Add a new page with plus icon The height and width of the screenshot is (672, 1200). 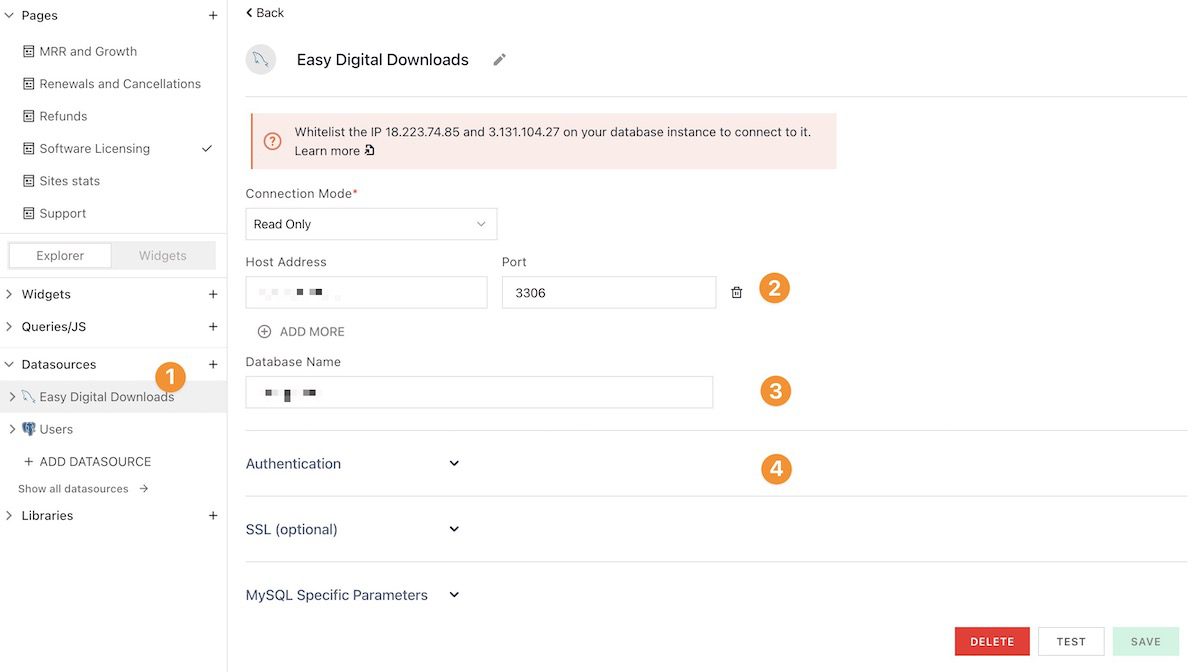pyautogui.click(x=213, y=16)
